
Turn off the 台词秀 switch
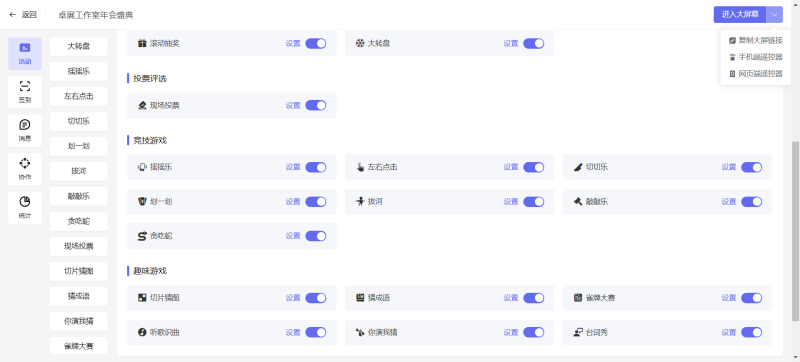pyautogui.click(x=752, y=332)
